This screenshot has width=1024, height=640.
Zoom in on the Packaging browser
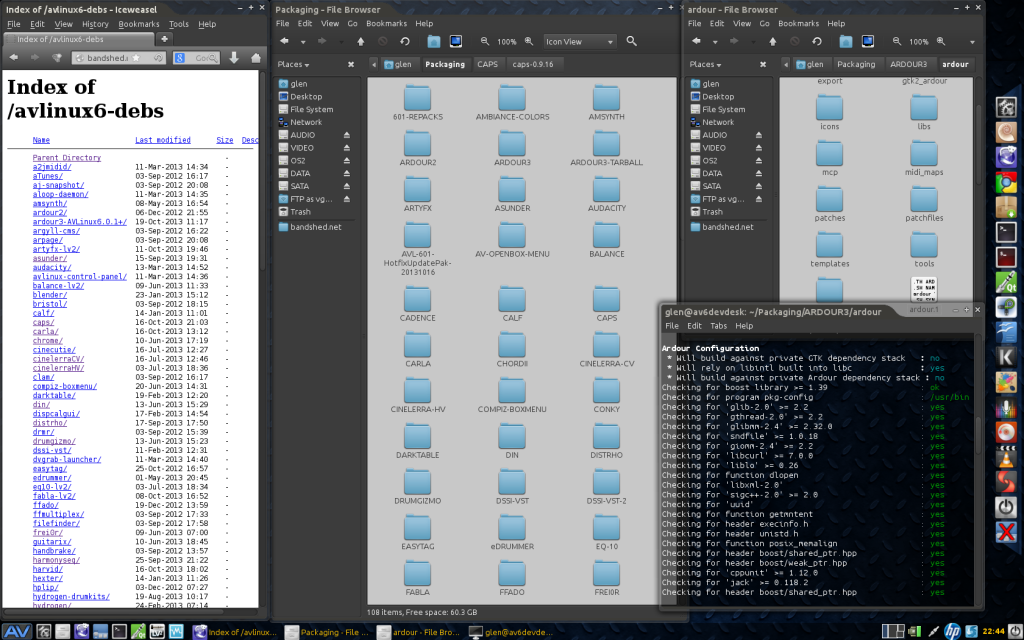tap(529, 41)
